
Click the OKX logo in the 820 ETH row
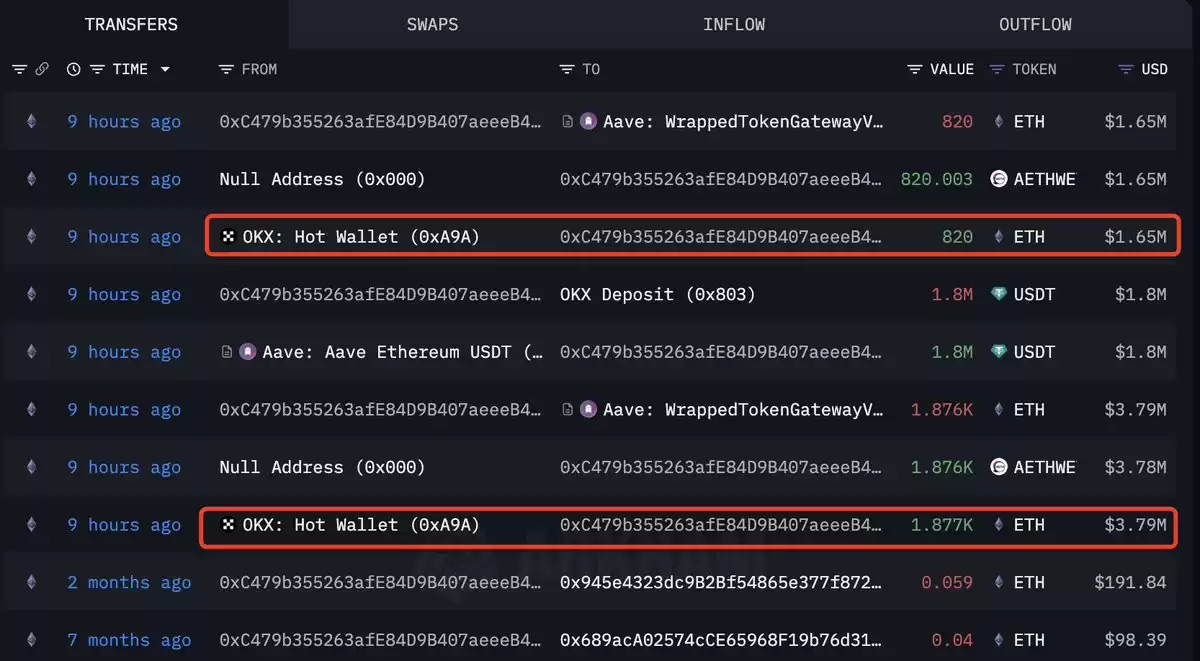229,237
